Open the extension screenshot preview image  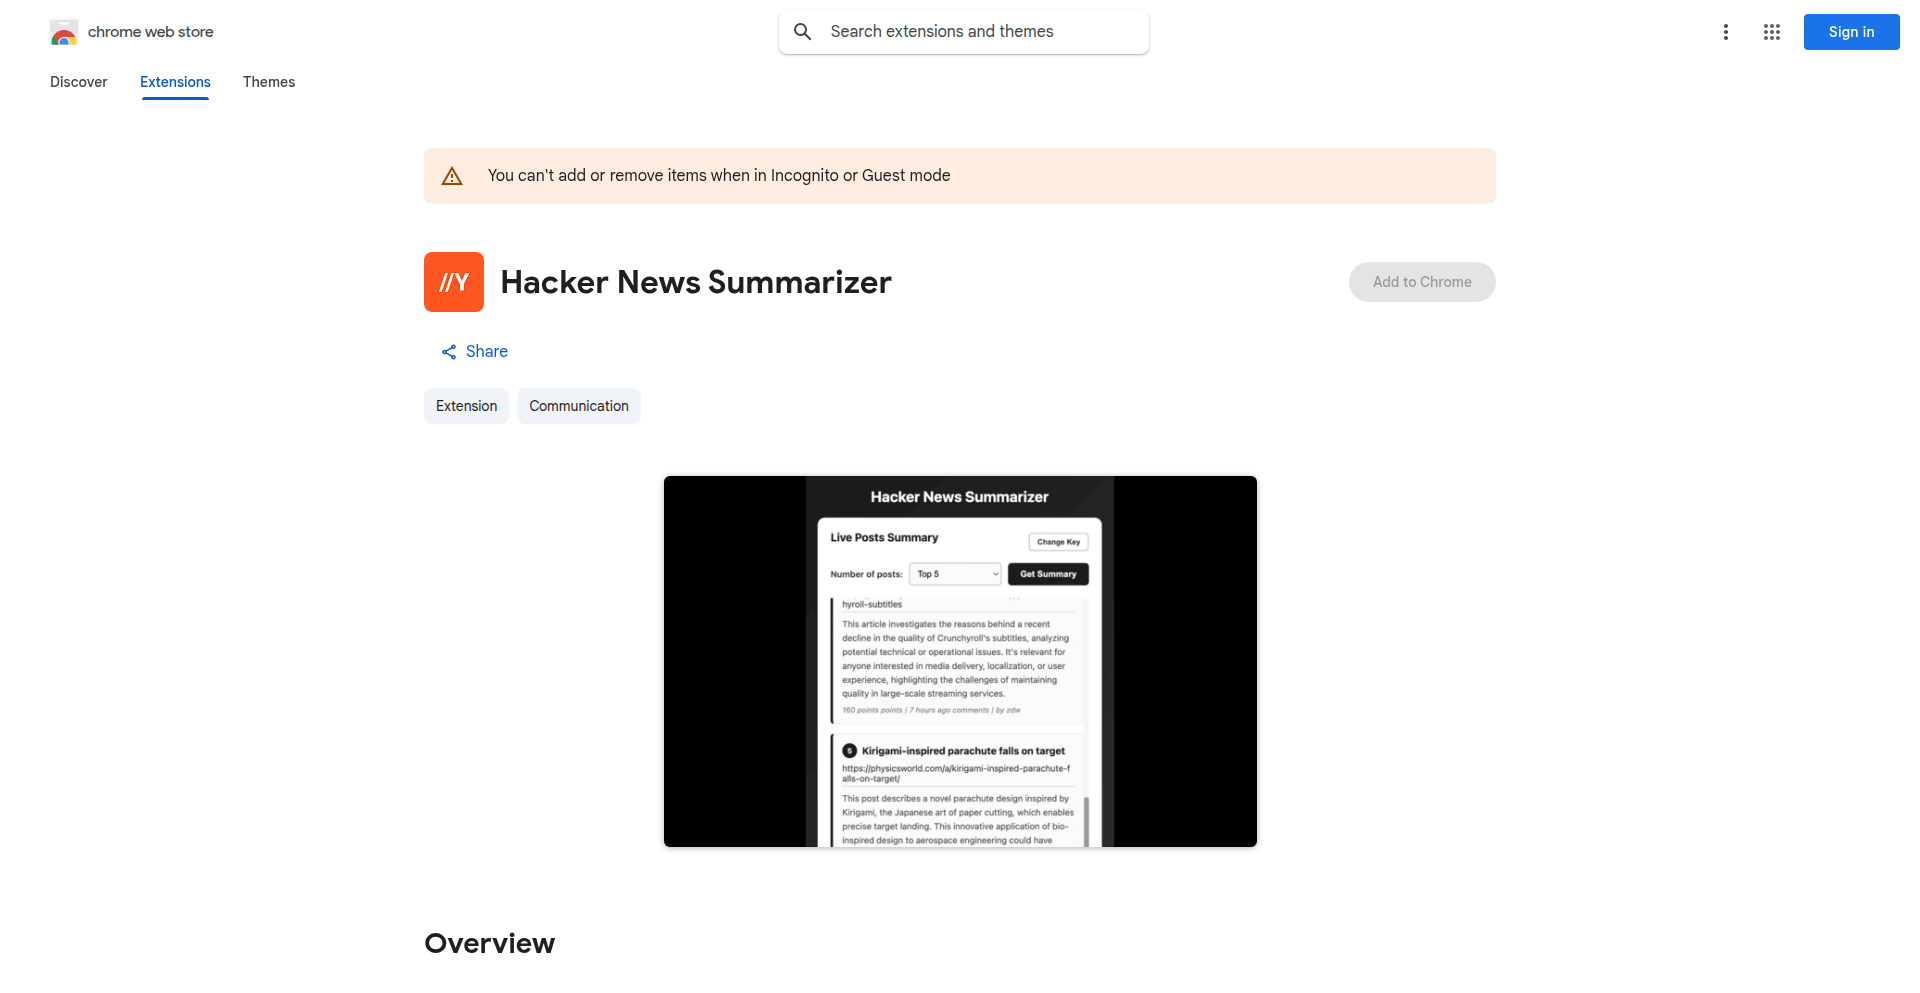pos(960,662)
